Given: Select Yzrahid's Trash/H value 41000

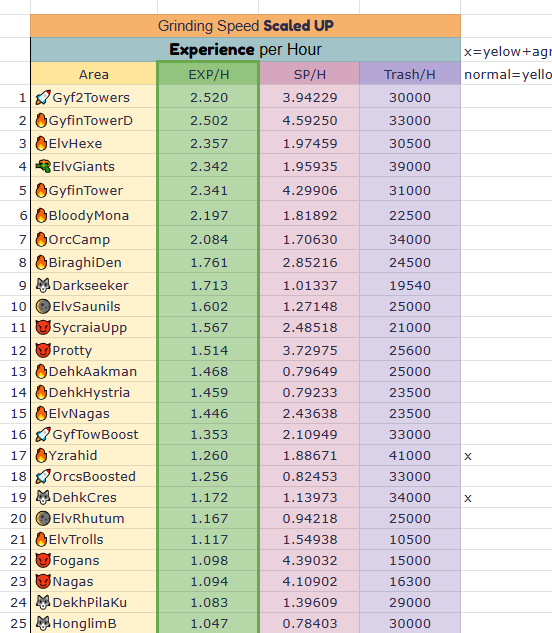Looking at the screenshot, I should click(410, 455).
